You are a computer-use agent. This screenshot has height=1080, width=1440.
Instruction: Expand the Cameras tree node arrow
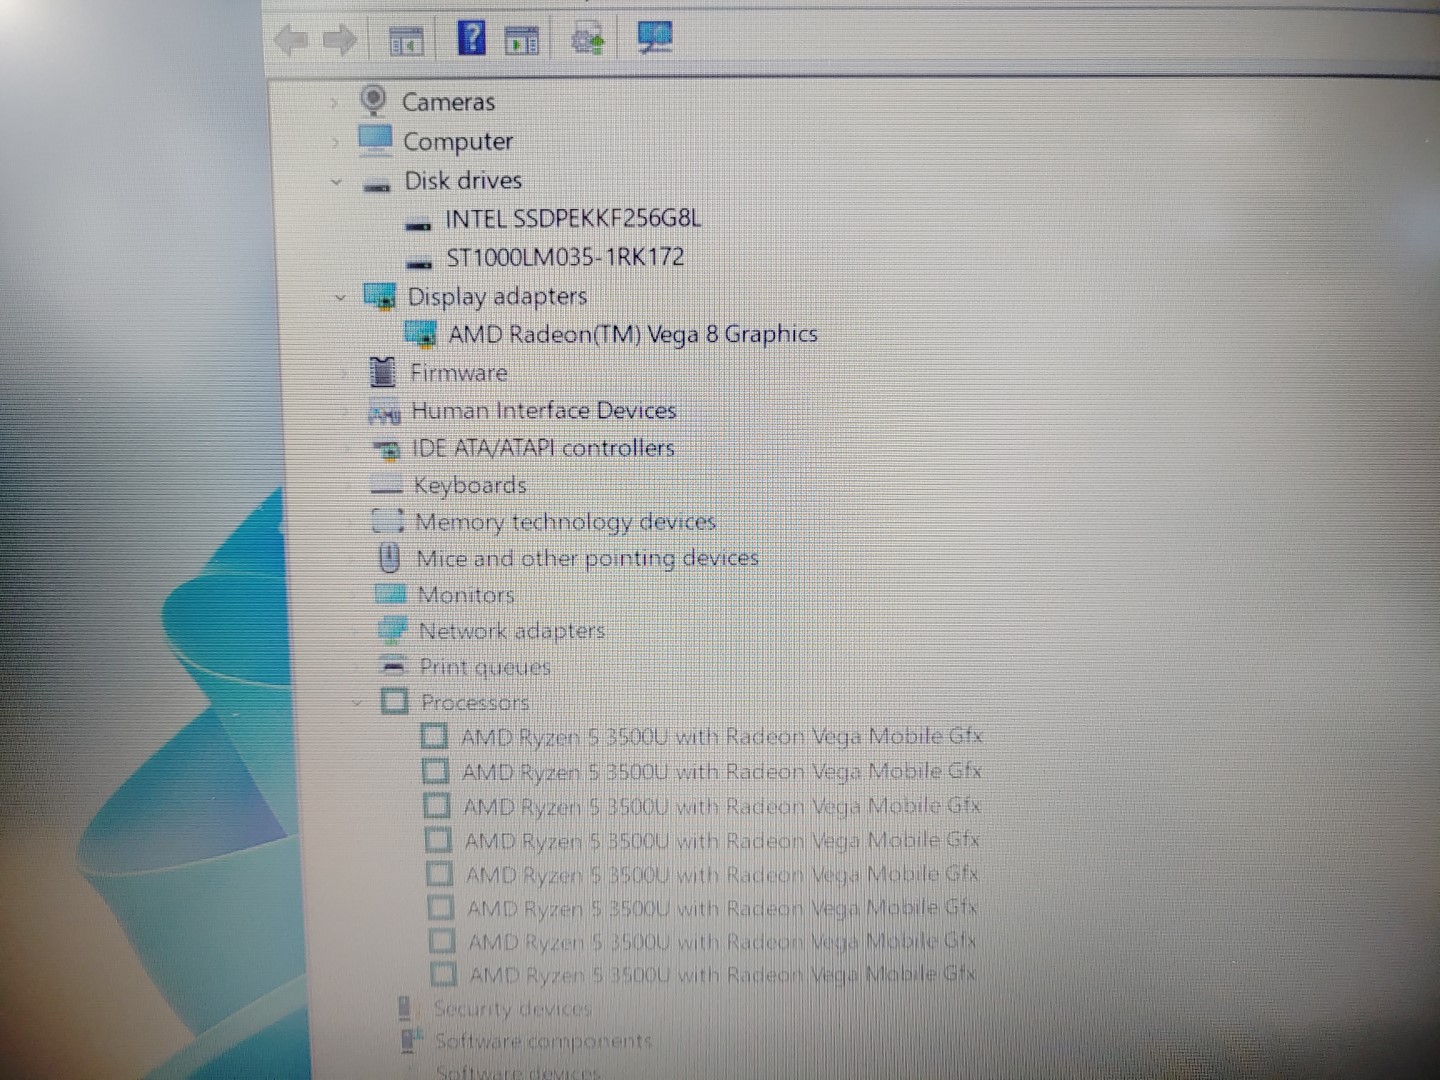pyautogui.click(x=334, y=103)
